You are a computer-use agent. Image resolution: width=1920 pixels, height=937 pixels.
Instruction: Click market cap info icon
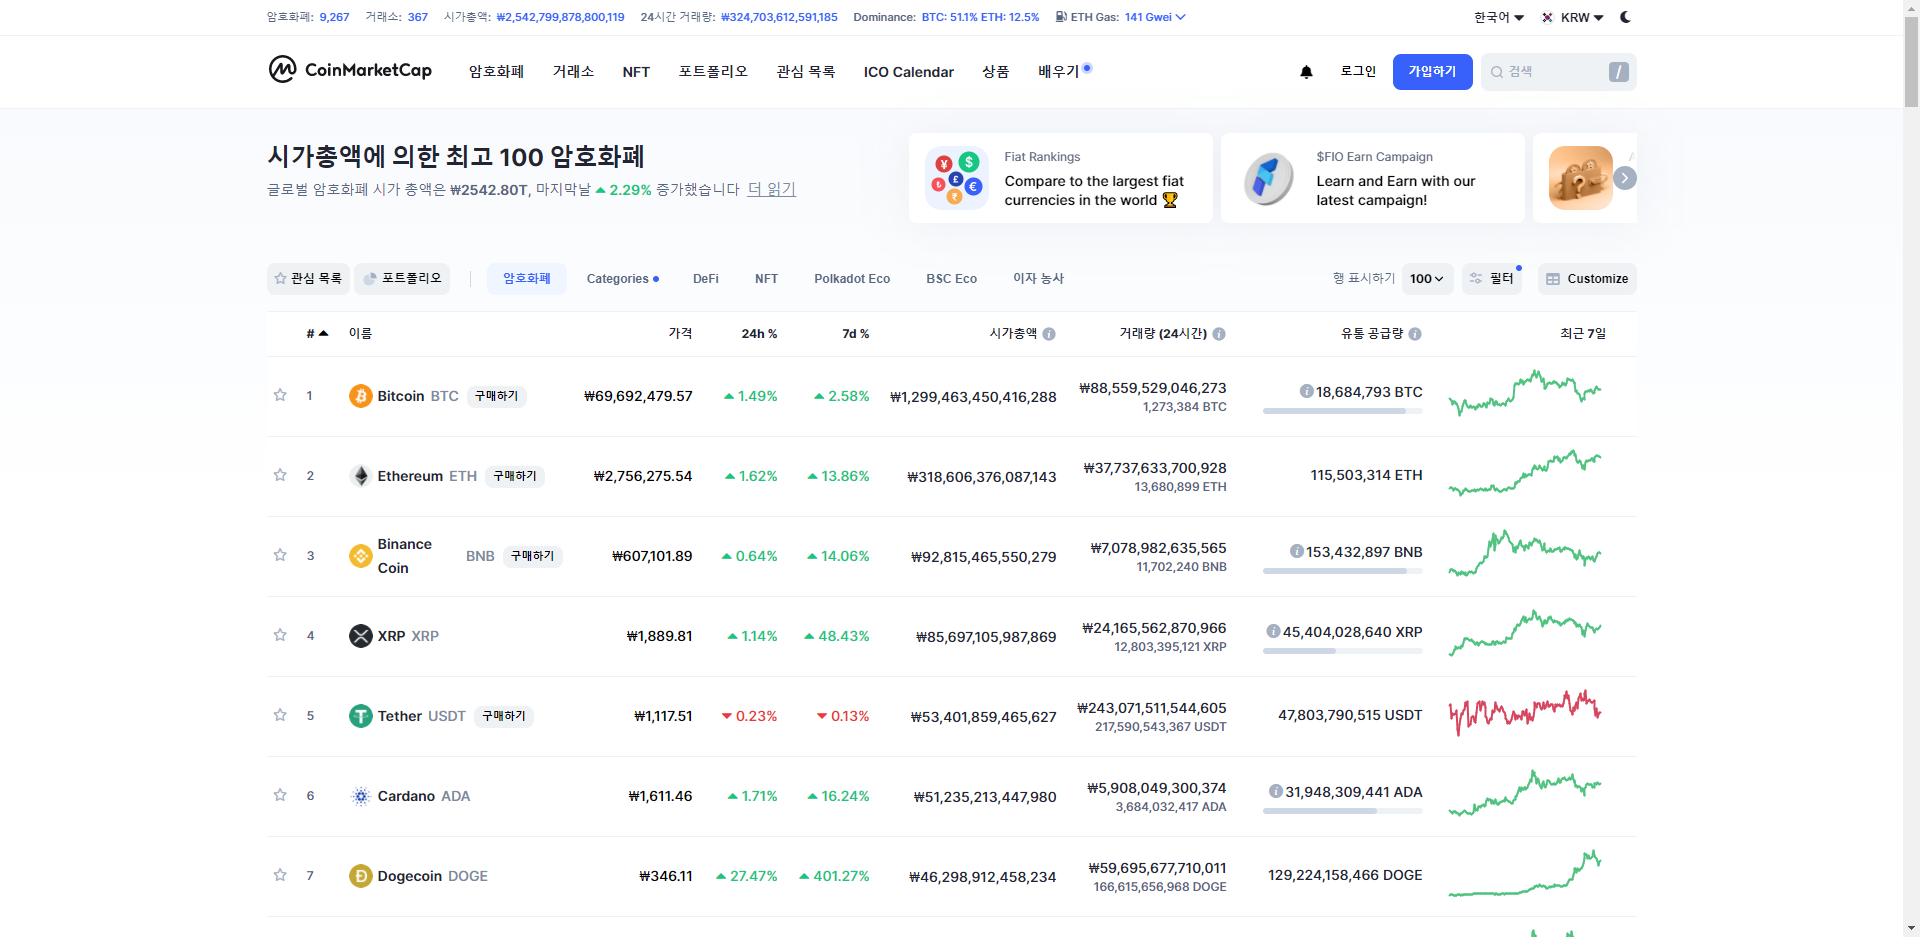1049,334
